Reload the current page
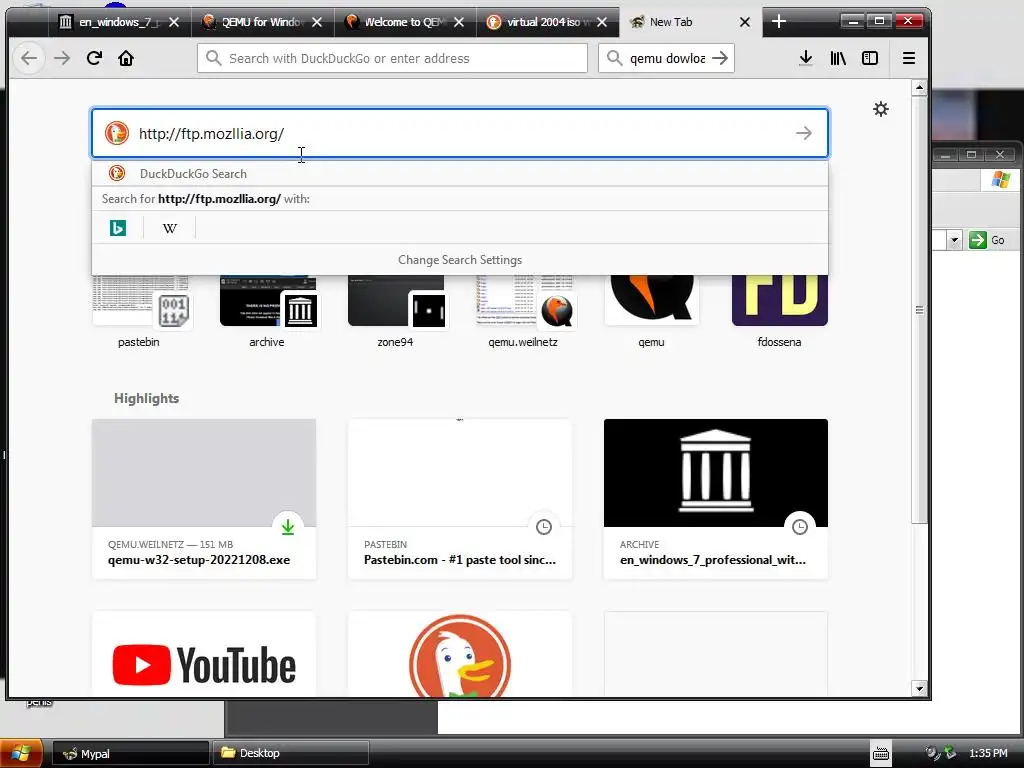Screen dimensions: 1024x768 pyautogui.click(x=94, y=58)
